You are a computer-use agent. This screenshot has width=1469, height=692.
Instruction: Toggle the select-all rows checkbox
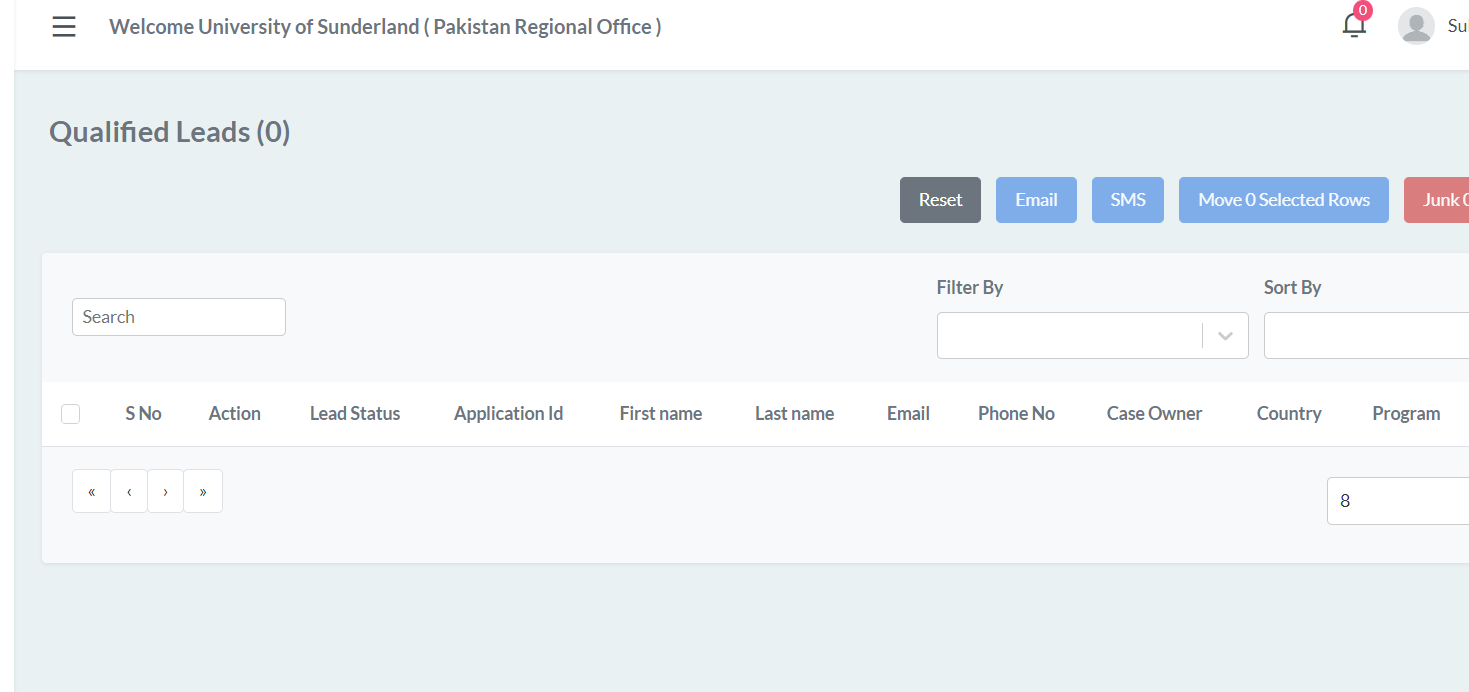70,414
